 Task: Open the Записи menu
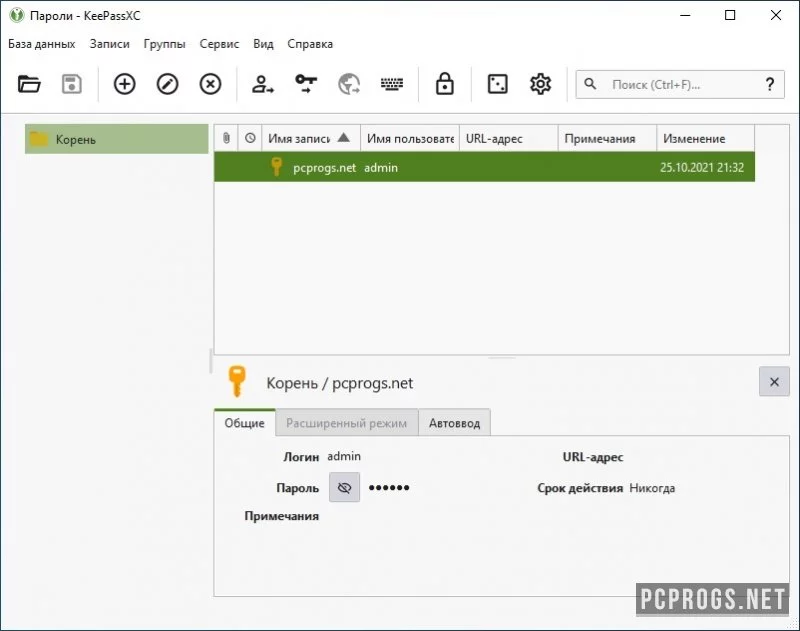click(109, 44)
